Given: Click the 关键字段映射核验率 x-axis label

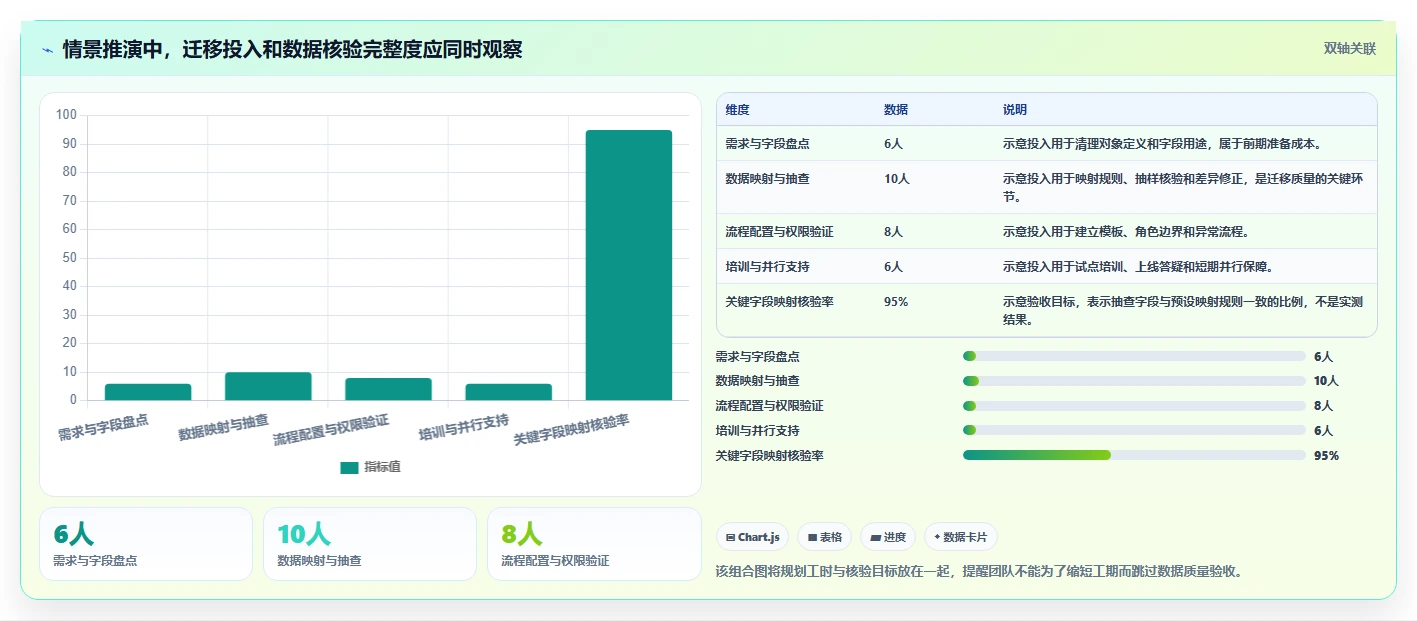Looking at the screenshot, I should (571, 431).
